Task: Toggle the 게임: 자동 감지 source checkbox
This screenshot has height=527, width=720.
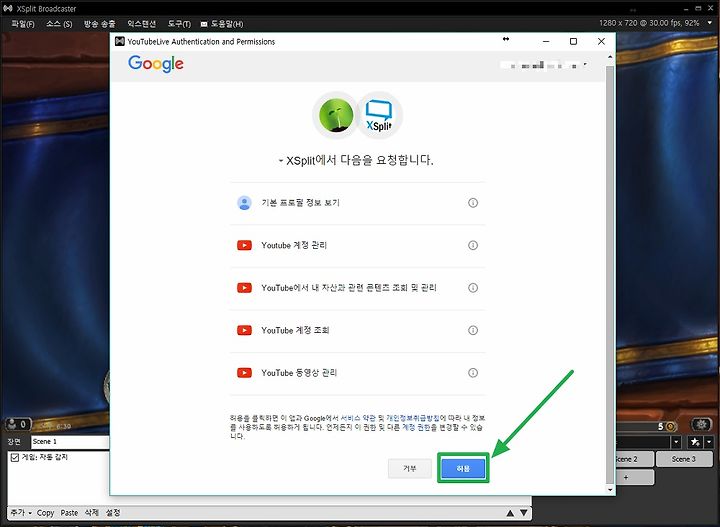Action: (x=15, y=457)
